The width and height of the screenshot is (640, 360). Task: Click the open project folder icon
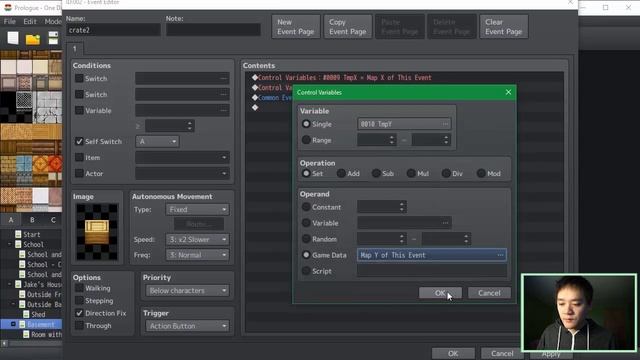33,38
